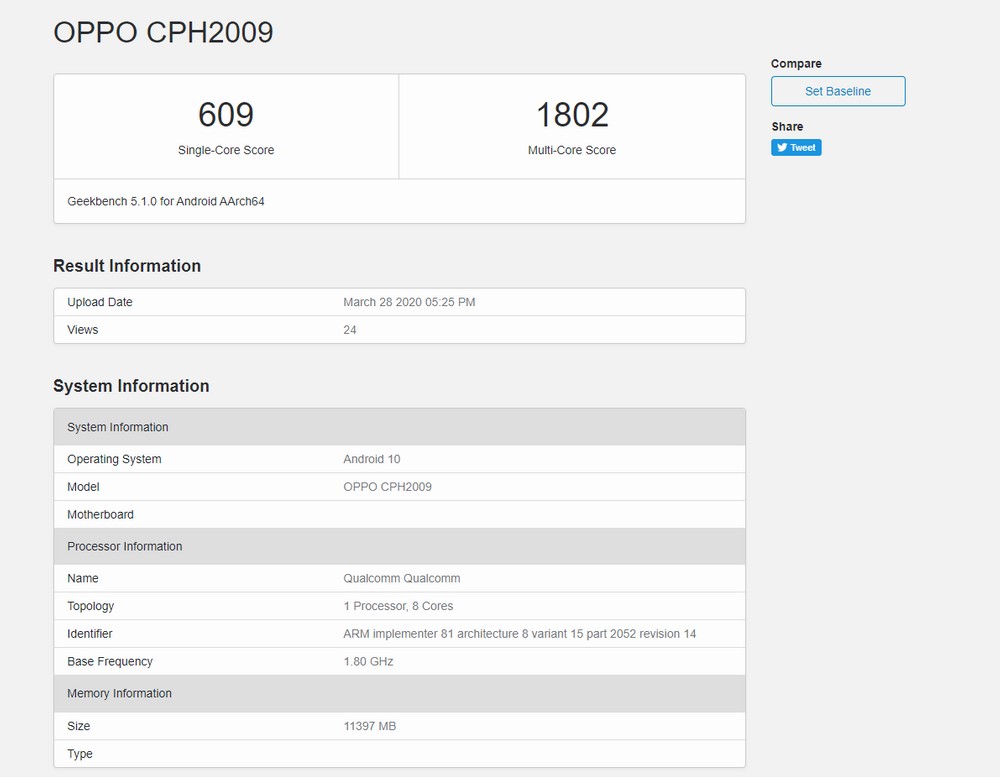This screenshot has width=1000, height=777.
Task: Click the Model row label
Action: tap(84, 487)
